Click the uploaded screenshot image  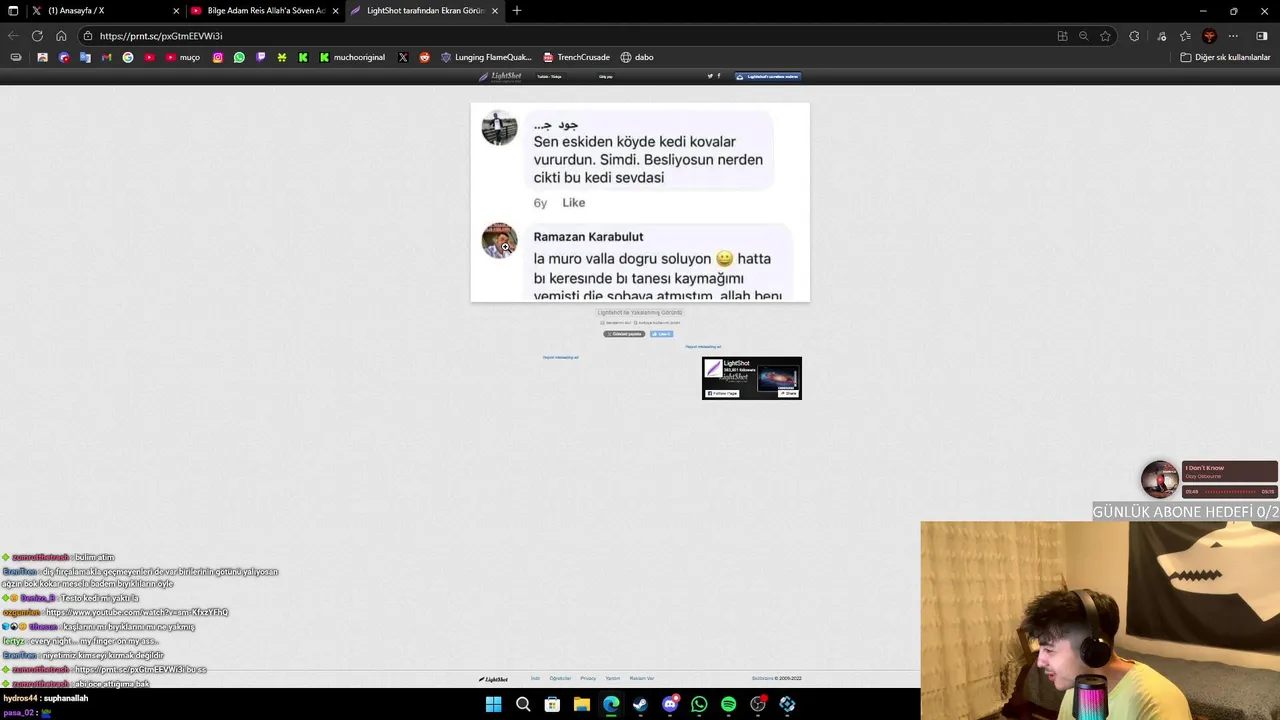640,202
